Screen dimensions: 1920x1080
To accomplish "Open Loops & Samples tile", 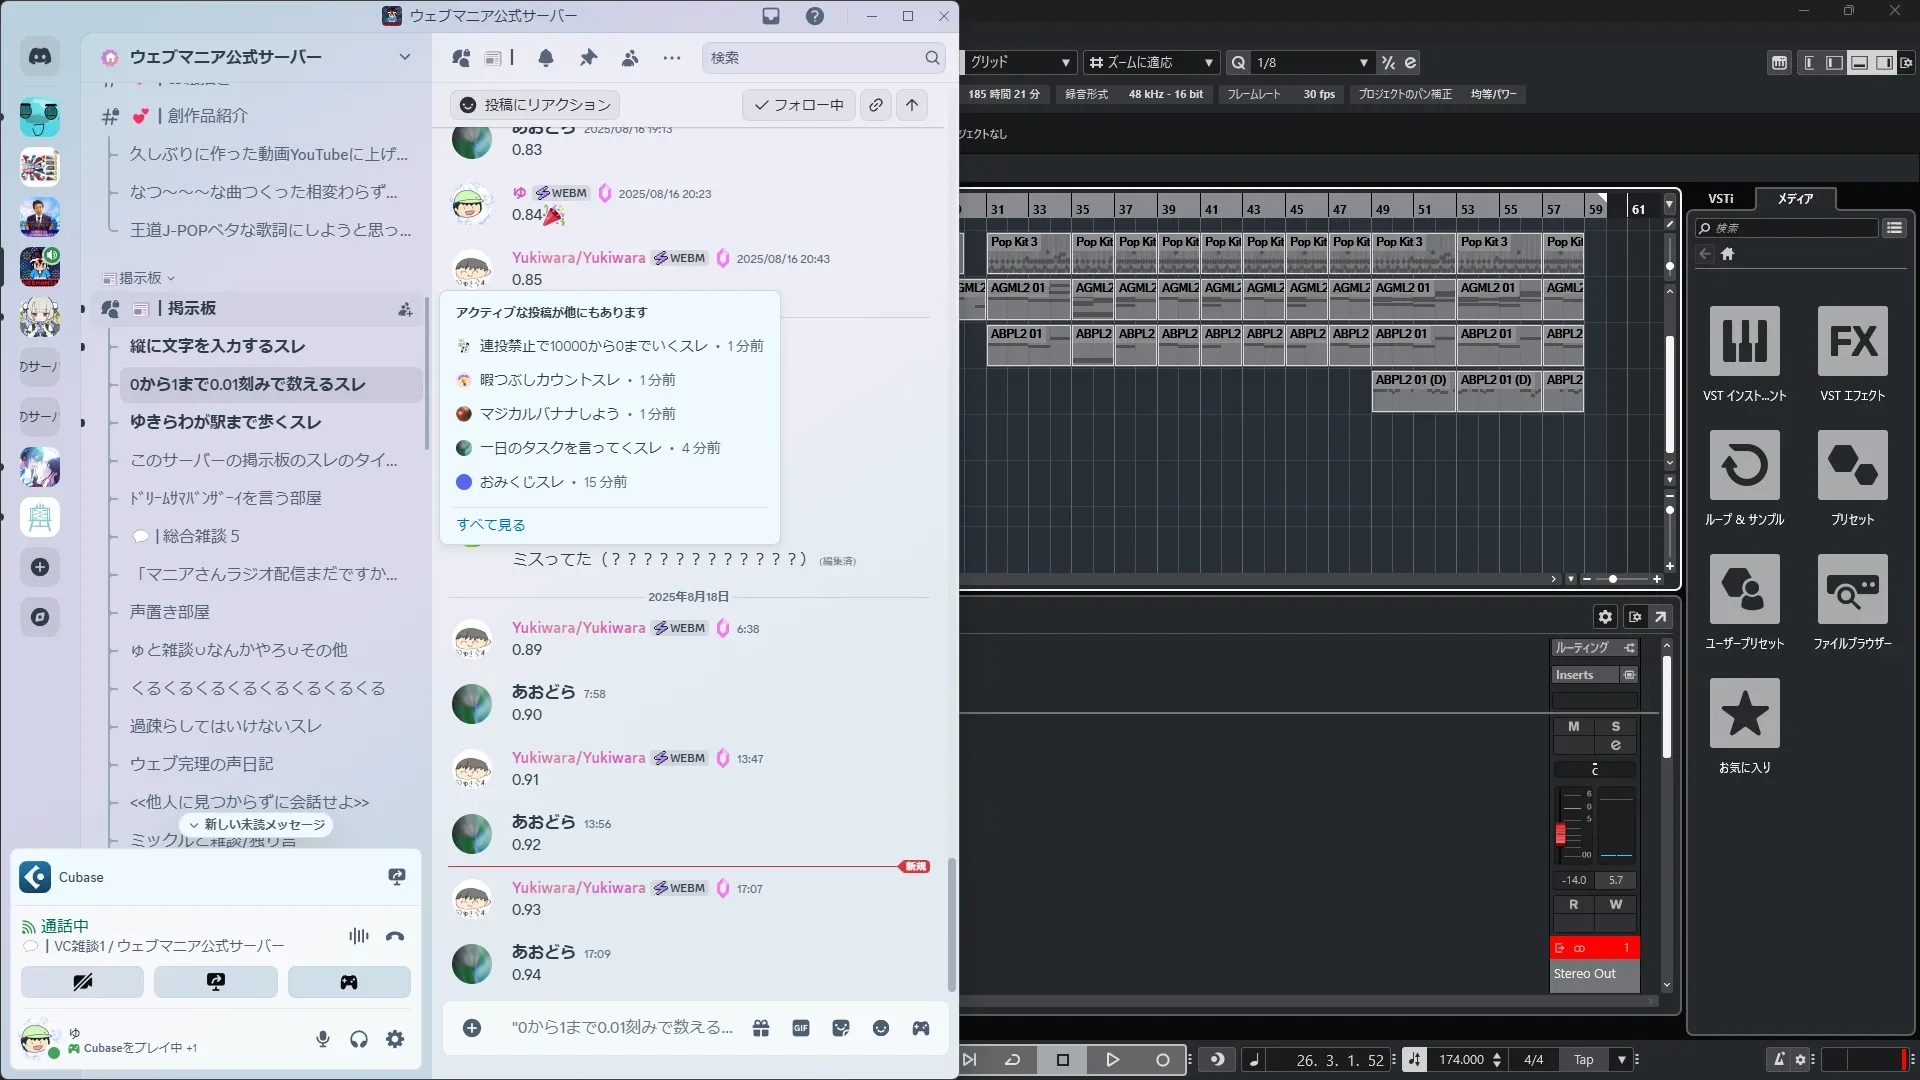I will coord(1744,466).
